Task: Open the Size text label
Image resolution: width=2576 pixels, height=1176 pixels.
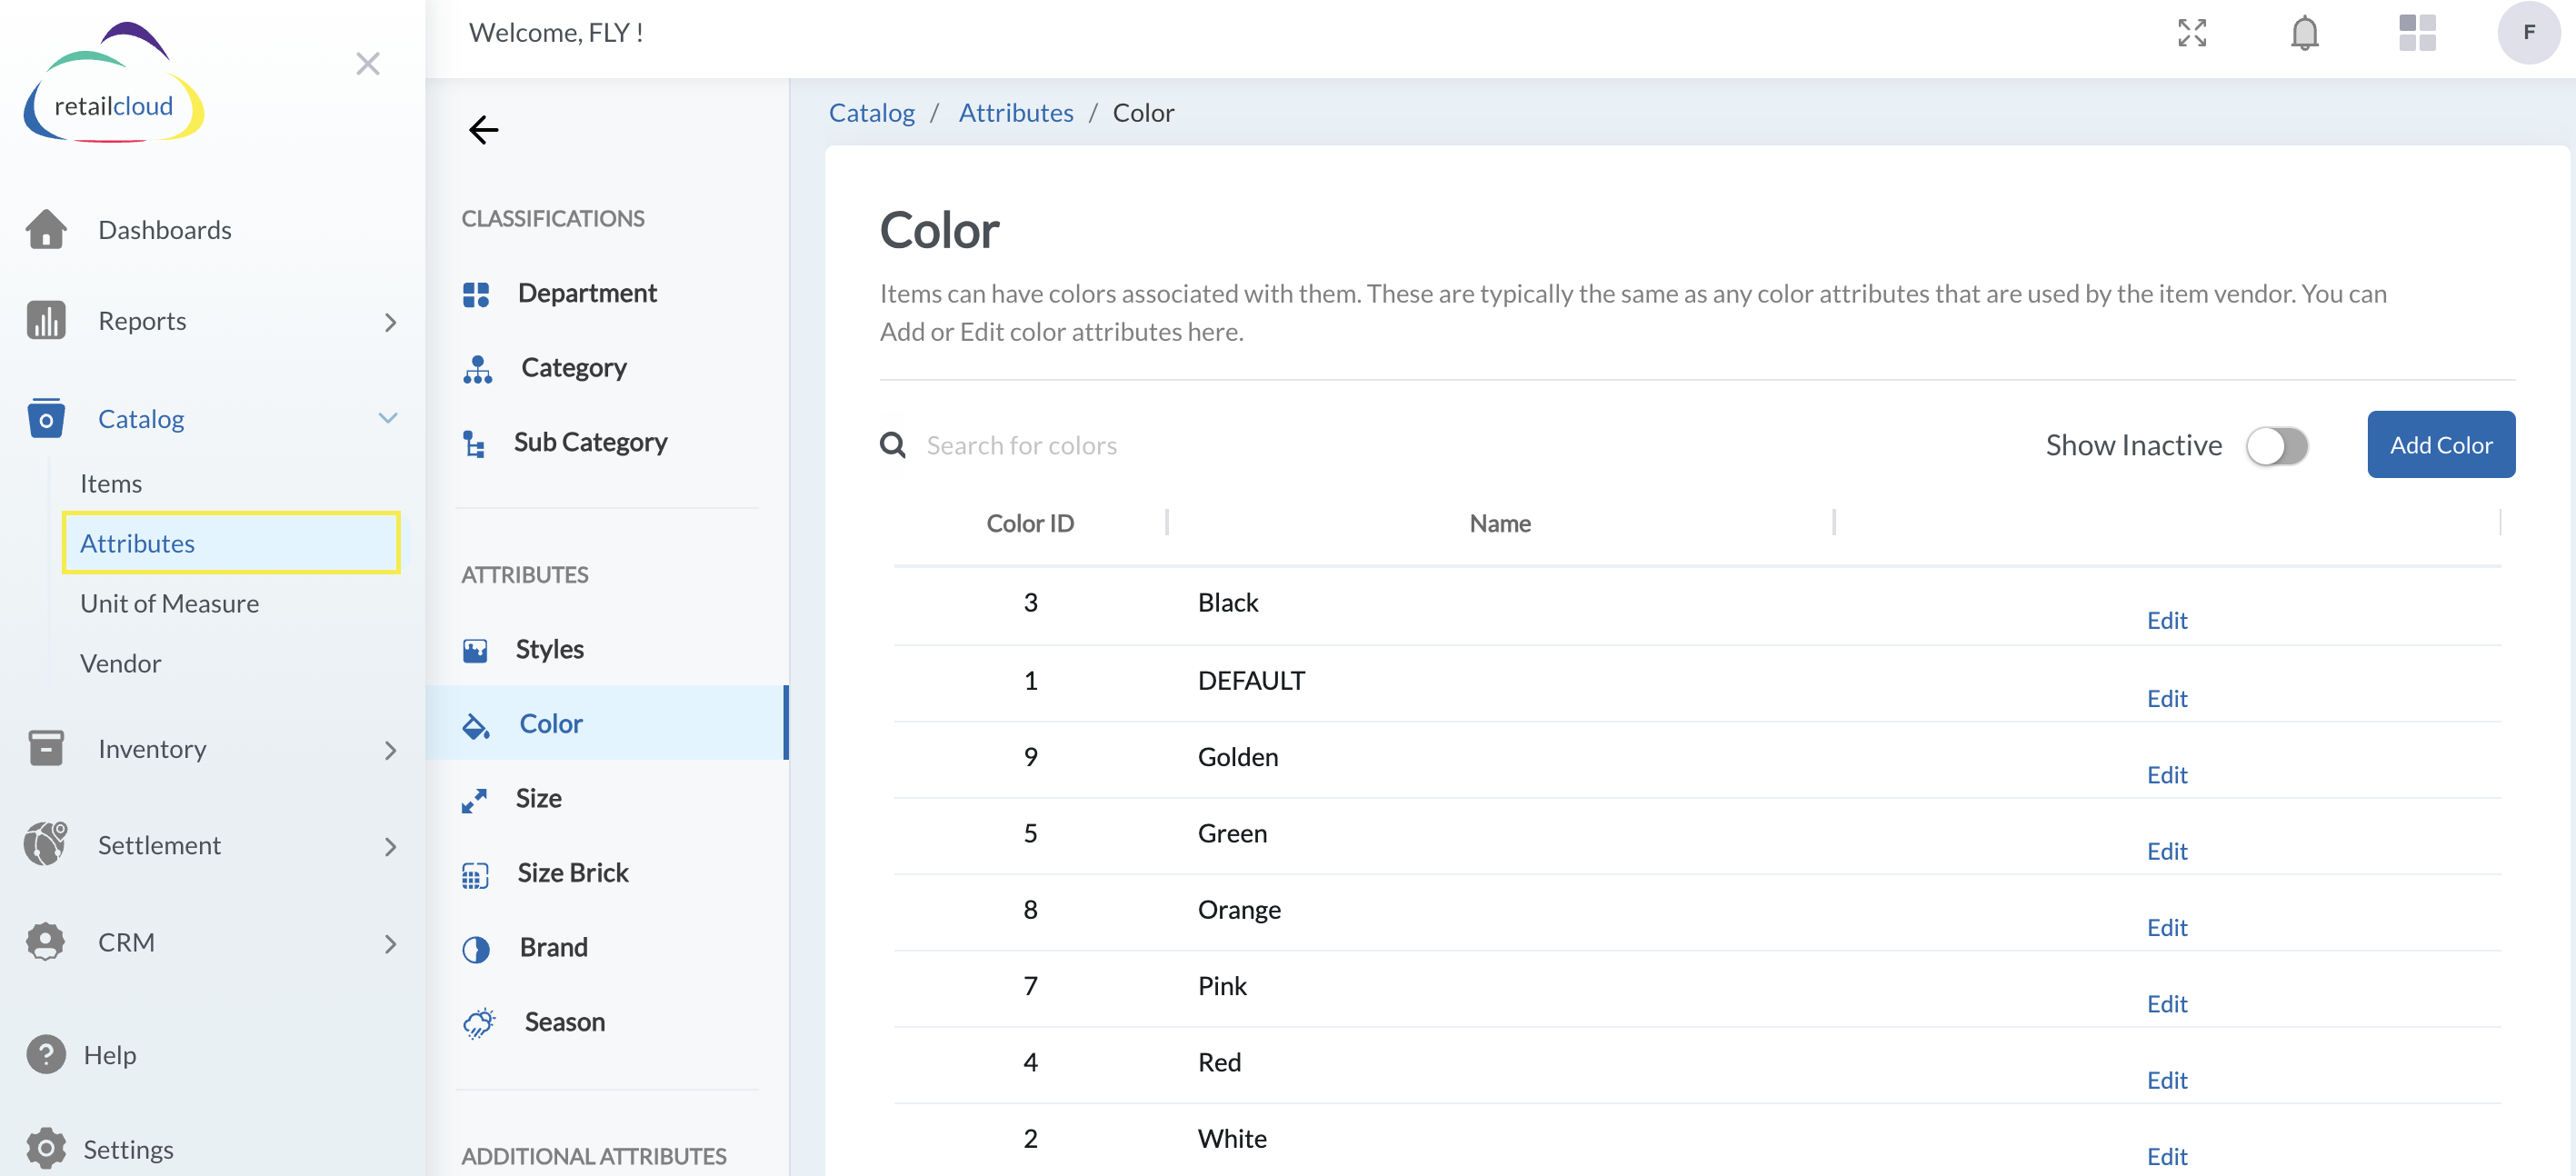Action: click(x=538, y=798)
